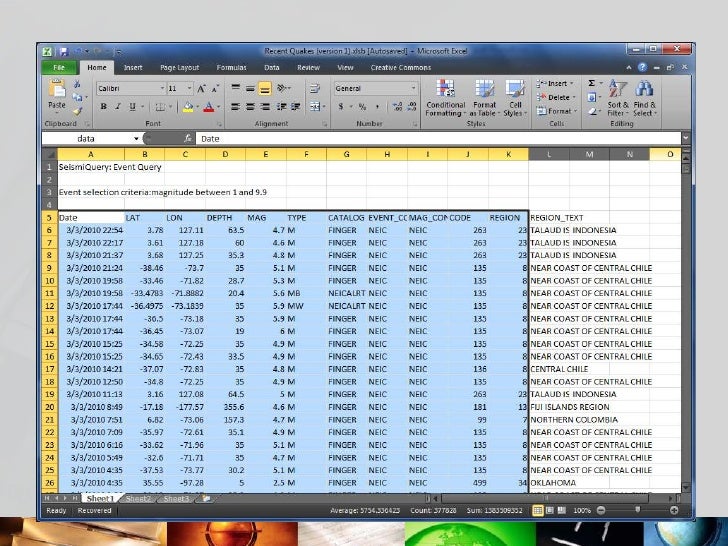Image resolution: width=728 pixels, height=546 pixels.
Task: Click the Orientation icon
Action: coord(281,88)
